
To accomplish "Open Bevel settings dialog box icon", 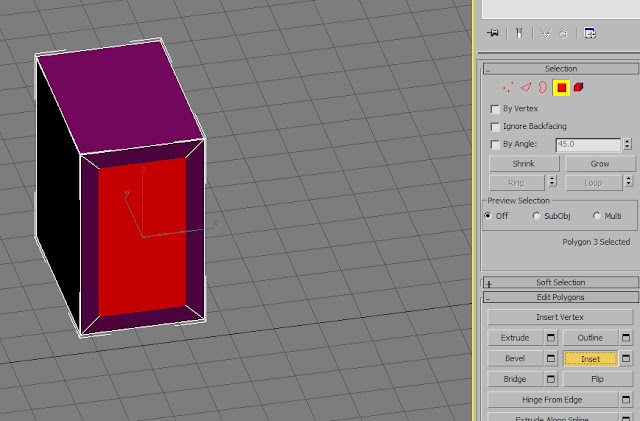I will pyautogui.click(x=551, y=358).
